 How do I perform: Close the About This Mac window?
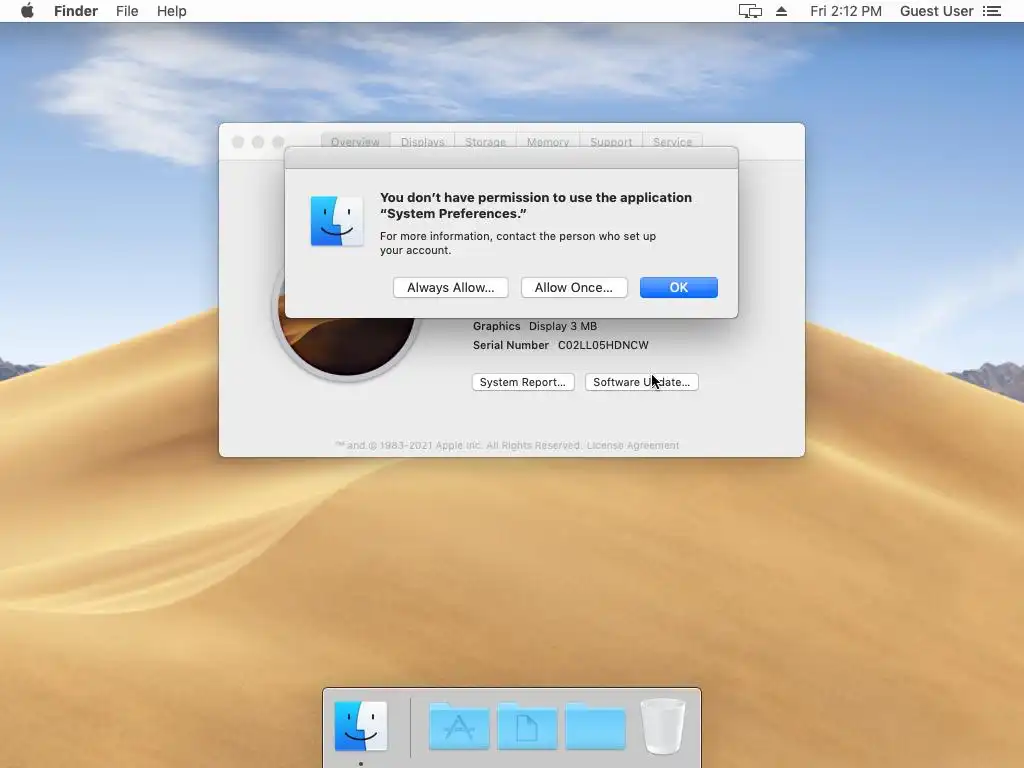[238, 142]
